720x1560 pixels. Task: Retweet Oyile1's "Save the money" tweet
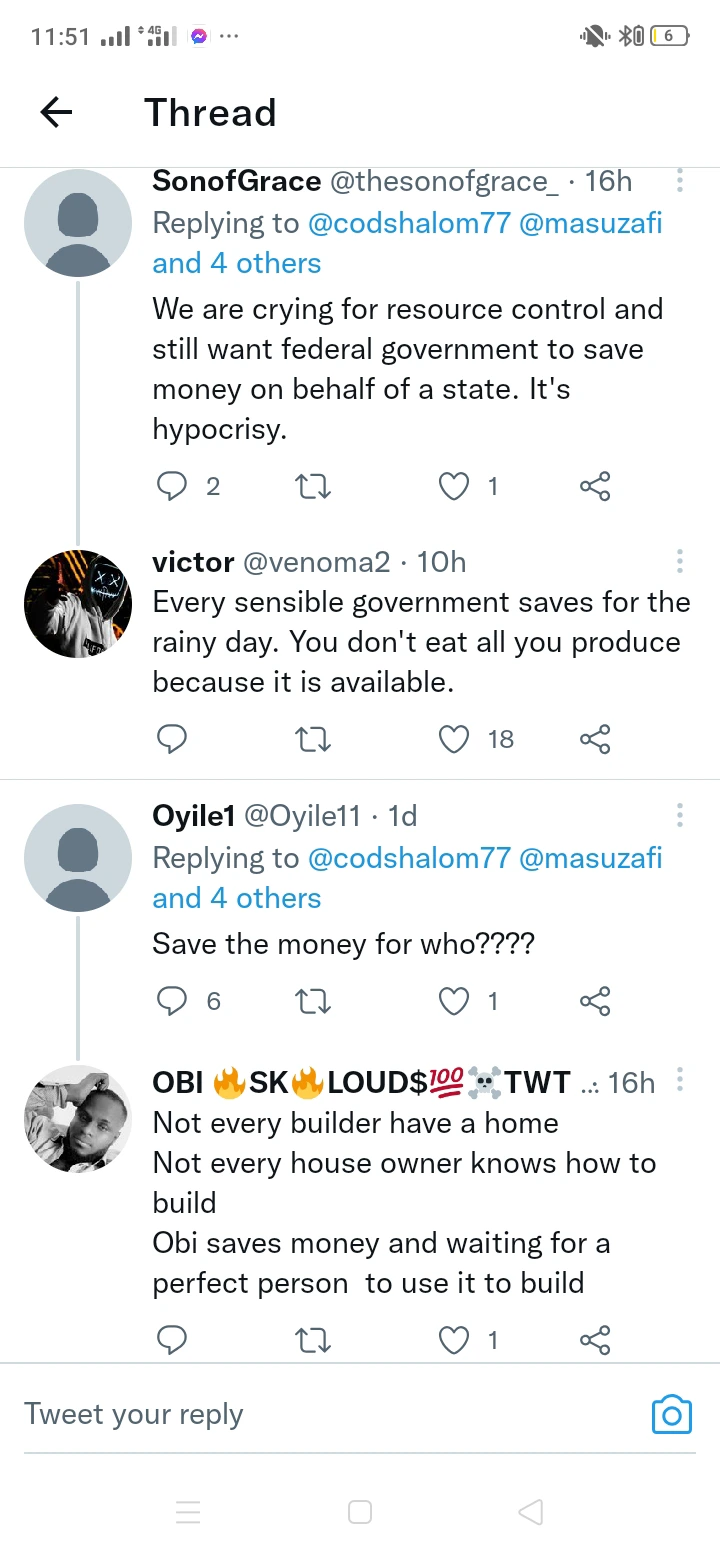click(x=314, y=1001)
